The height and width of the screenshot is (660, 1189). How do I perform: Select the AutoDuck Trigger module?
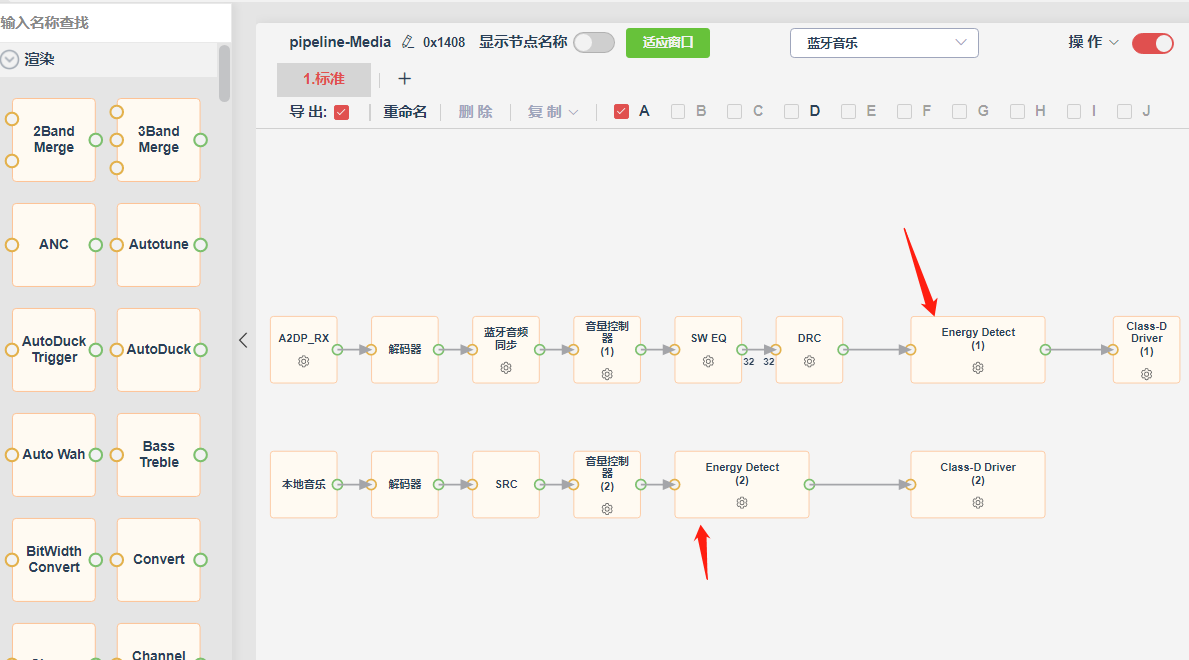tap(54, 350)
